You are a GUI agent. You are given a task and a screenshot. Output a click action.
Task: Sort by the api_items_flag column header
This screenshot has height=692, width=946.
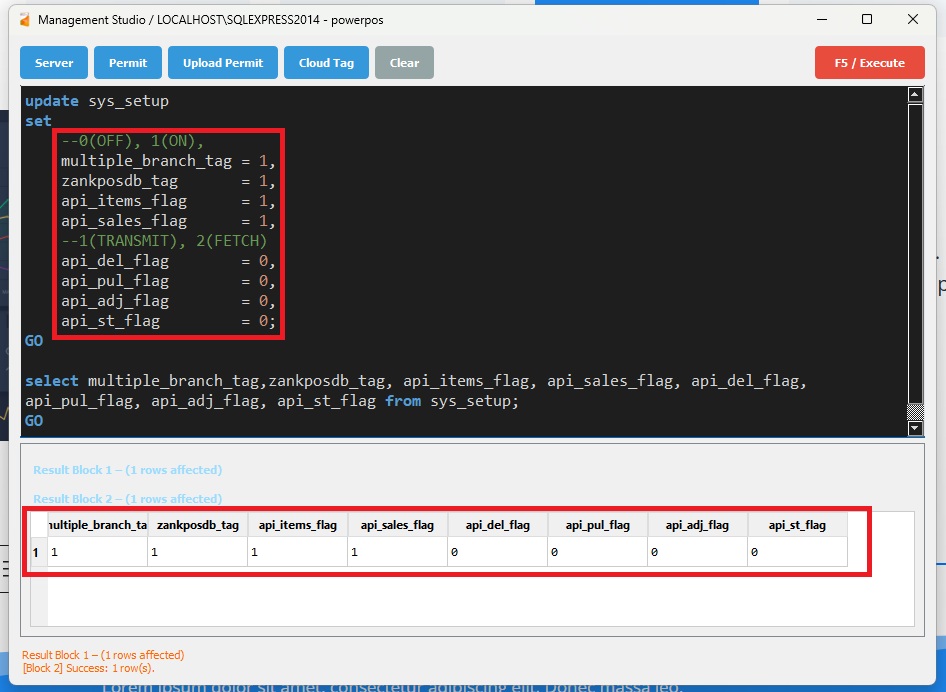[x=297, y=525]
